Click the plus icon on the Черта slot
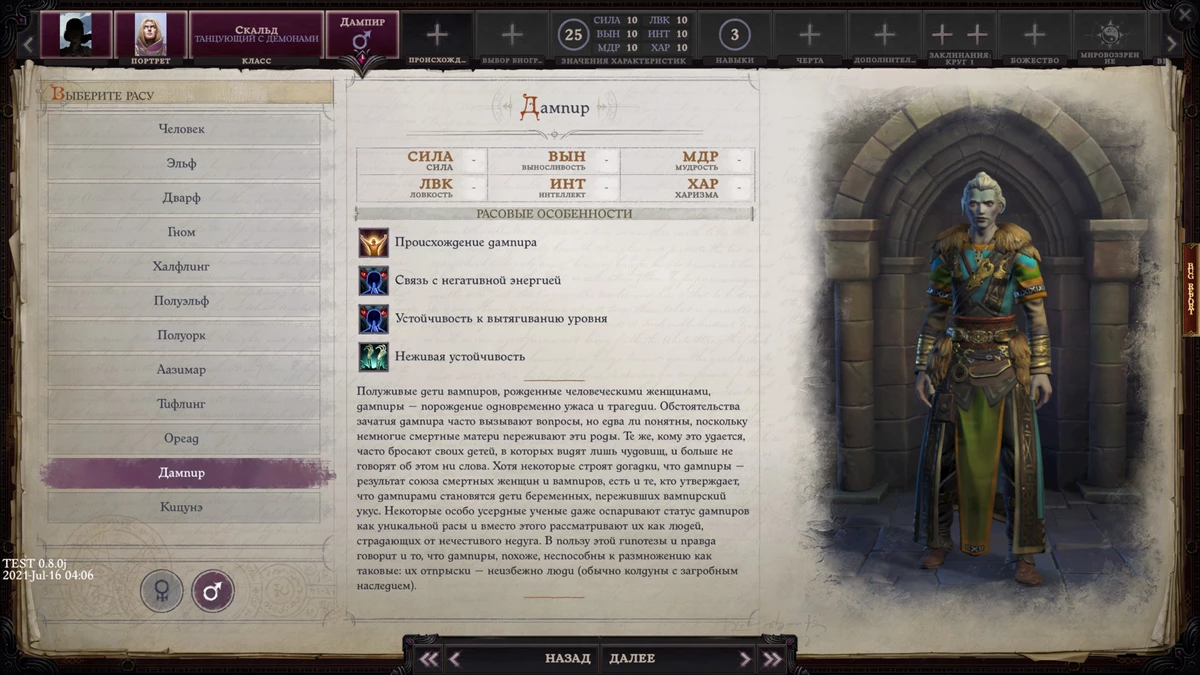 tap(809, 32)
